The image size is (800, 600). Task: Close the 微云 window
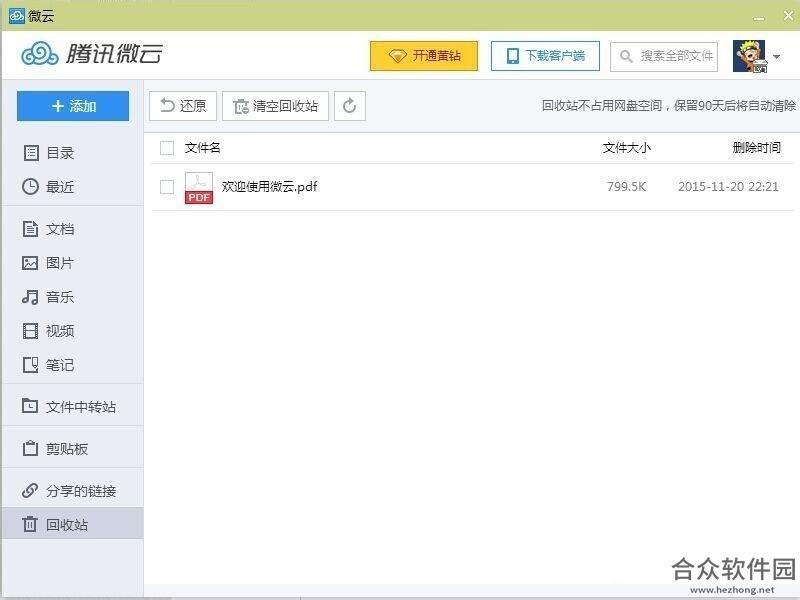pos(788,16)
